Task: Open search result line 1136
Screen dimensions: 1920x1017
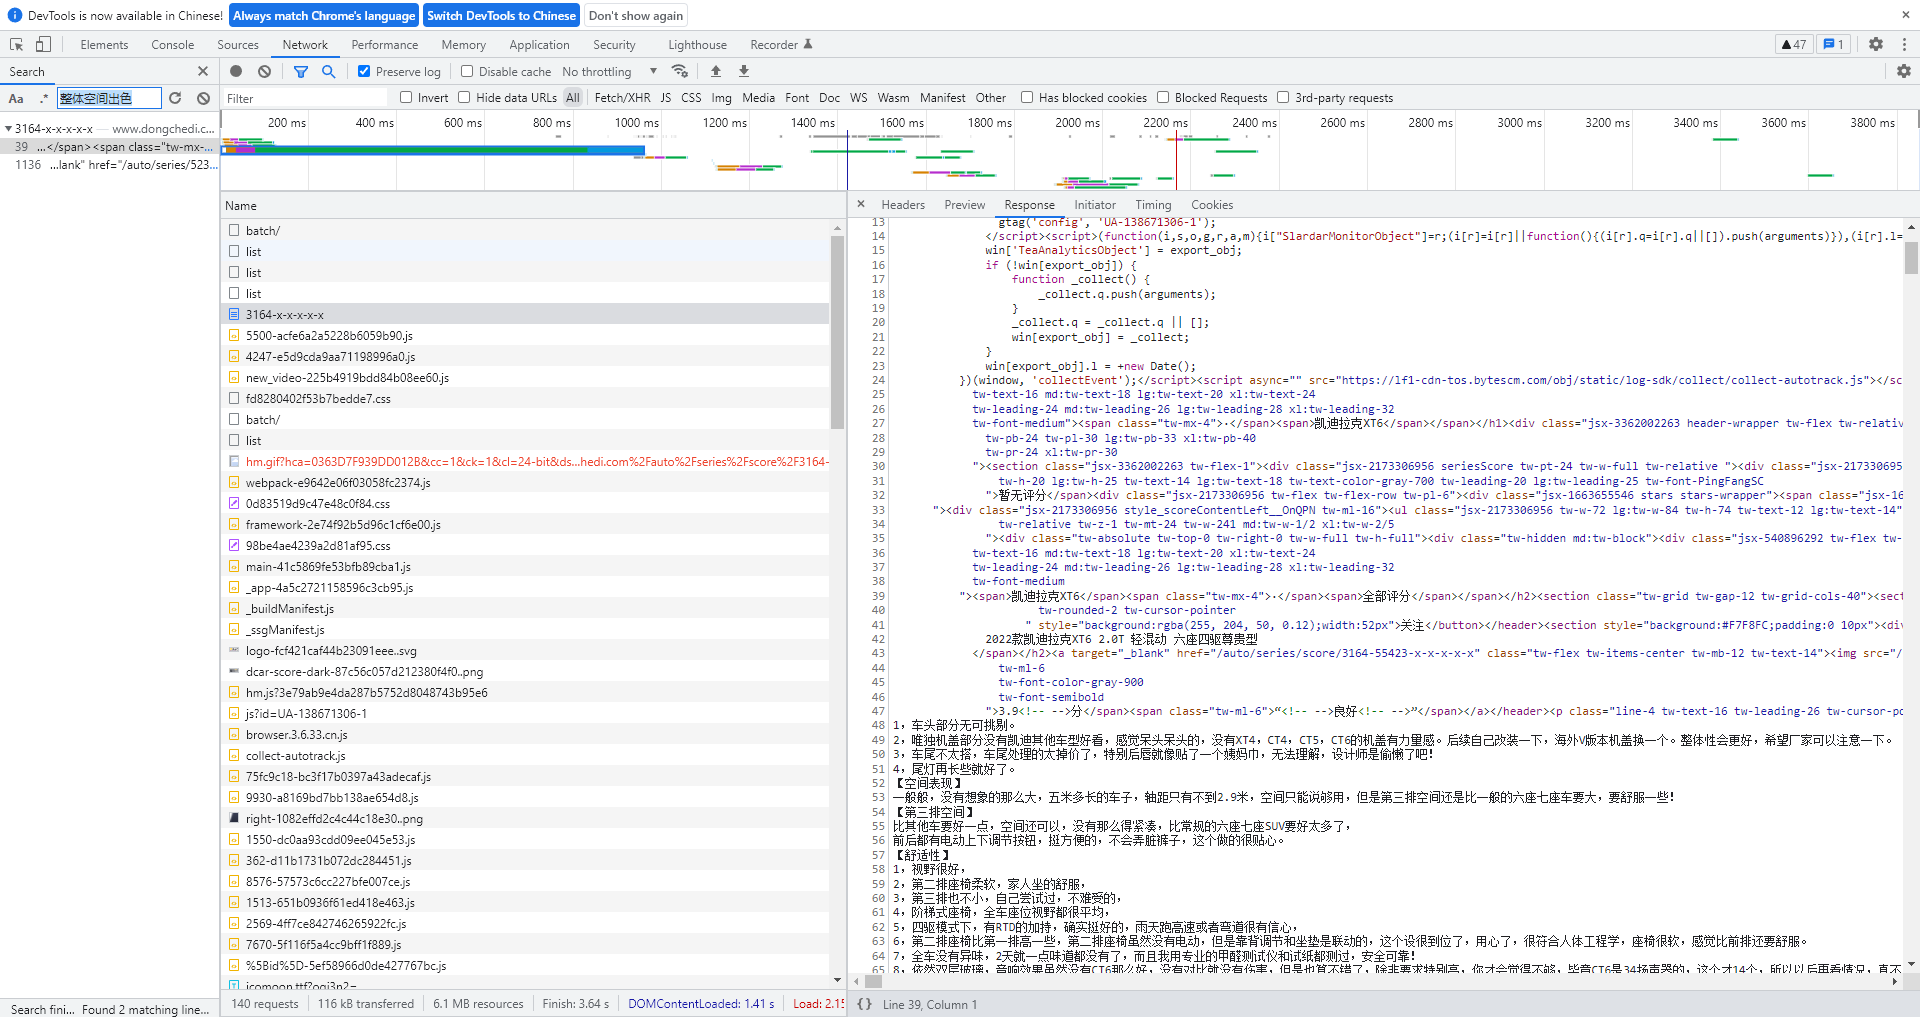Action: click(x=110, y=165)
